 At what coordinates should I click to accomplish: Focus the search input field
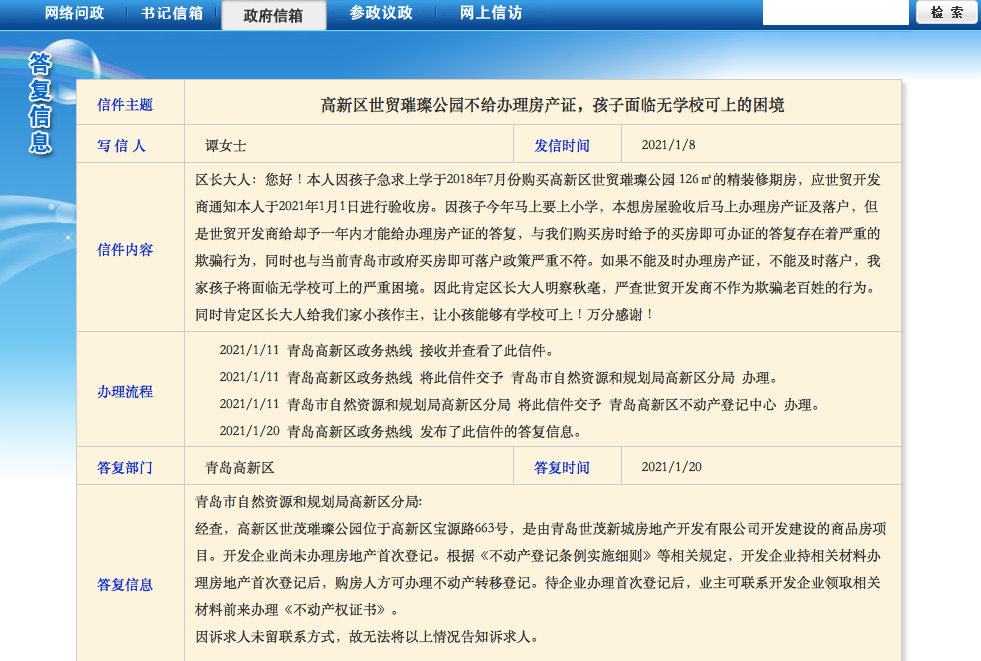pyautogui.click(x=835, y=13)
